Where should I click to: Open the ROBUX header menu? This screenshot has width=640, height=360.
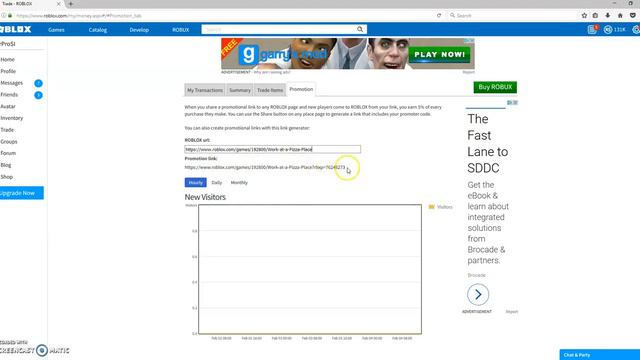click(180, 30)
